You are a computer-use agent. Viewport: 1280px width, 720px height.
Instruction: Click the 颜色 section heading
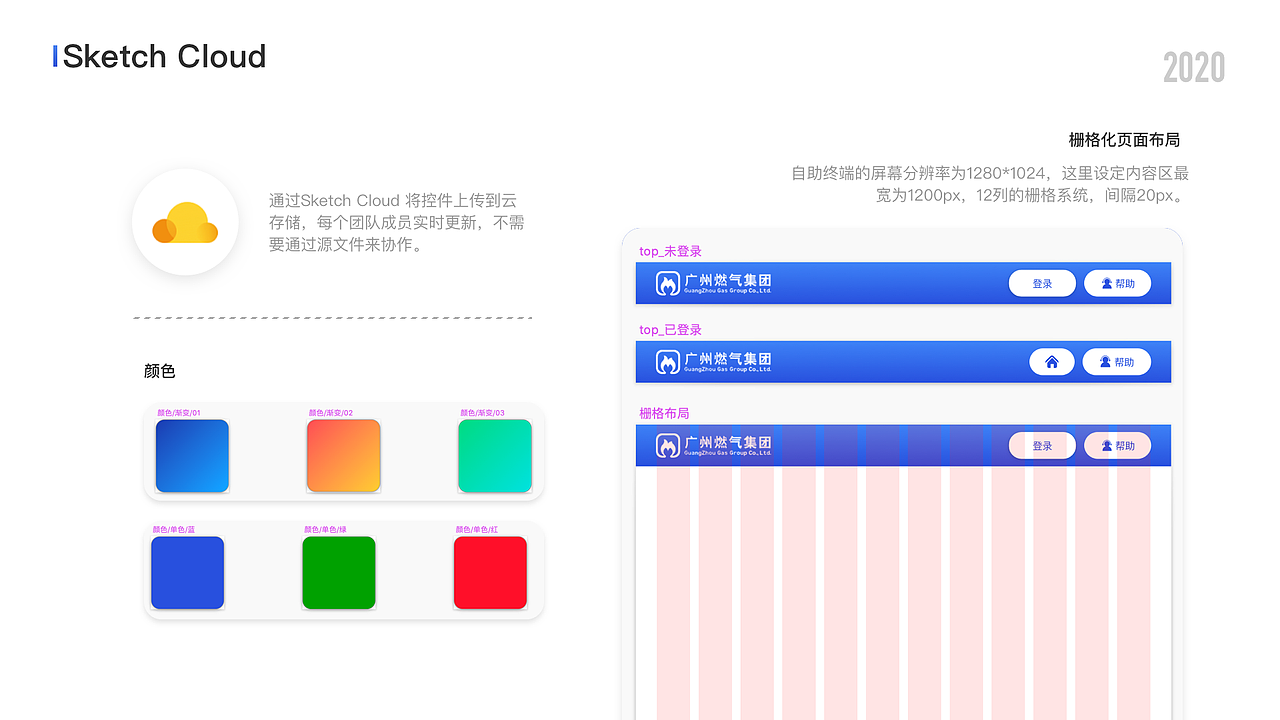160,371
